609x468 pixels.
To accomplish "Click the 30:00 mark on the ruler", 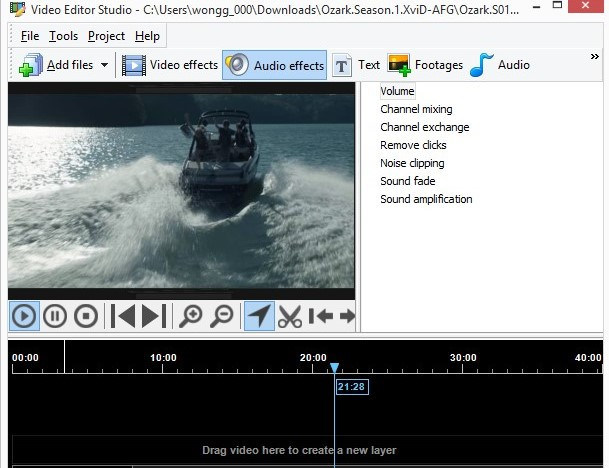I will (x=463, y=358).
